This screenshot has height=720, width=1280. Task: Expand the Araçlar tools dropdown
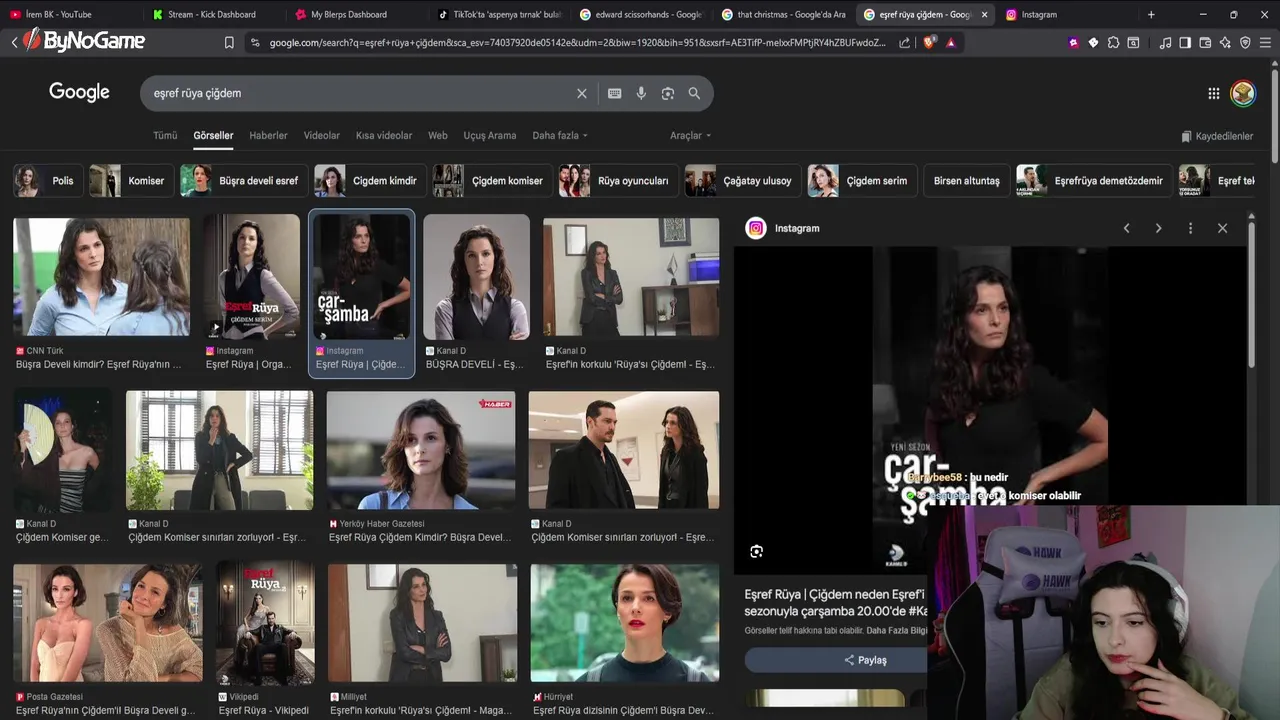690,135
